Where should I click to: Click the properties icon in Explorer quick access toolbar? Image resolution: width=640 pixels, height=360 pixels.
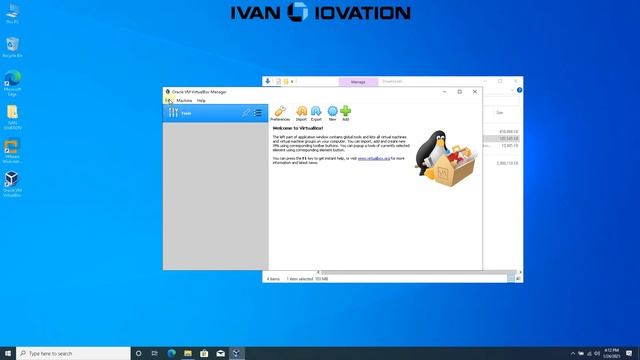(x=278, y=82)
